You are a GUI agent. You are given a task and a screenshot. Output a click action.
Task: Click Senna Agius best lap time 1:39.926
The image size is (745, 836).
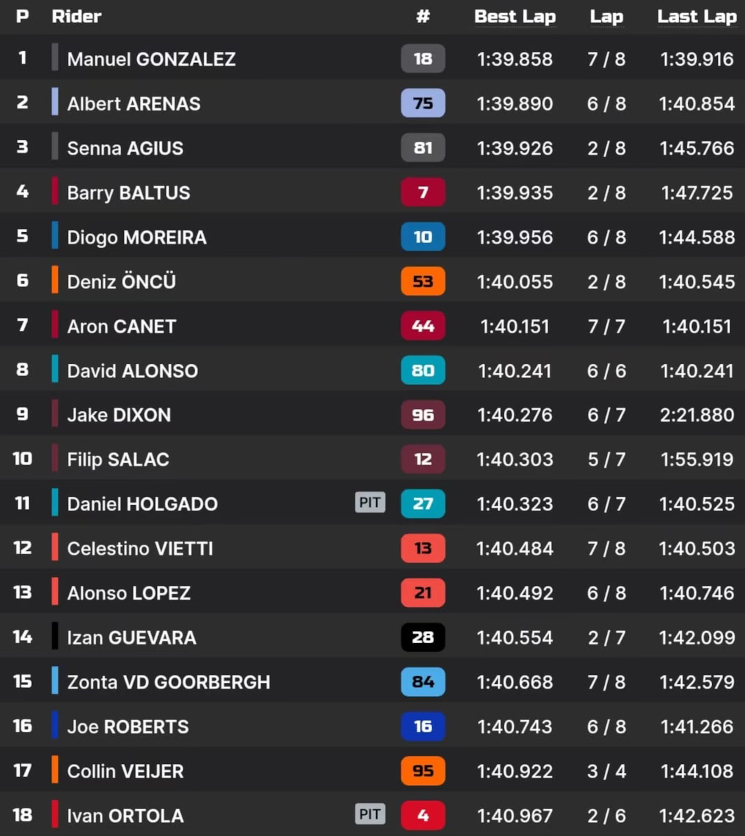click(515, 148)
